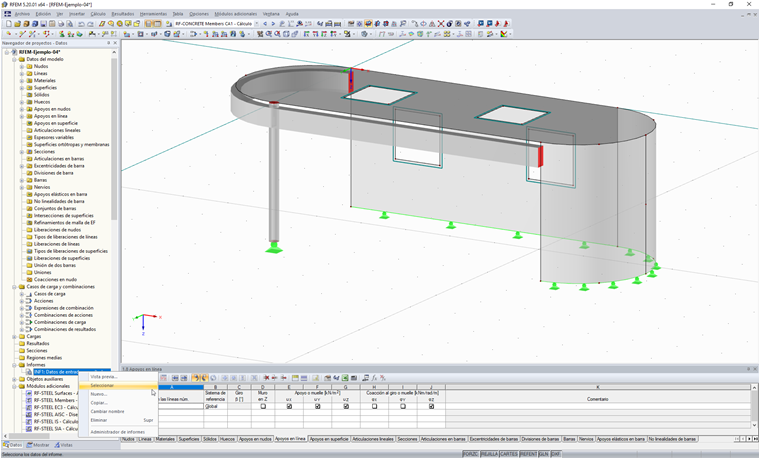Toggle the Muro en Z checkbox
This screenshot has height=458, width=760.
coord(262,406)
